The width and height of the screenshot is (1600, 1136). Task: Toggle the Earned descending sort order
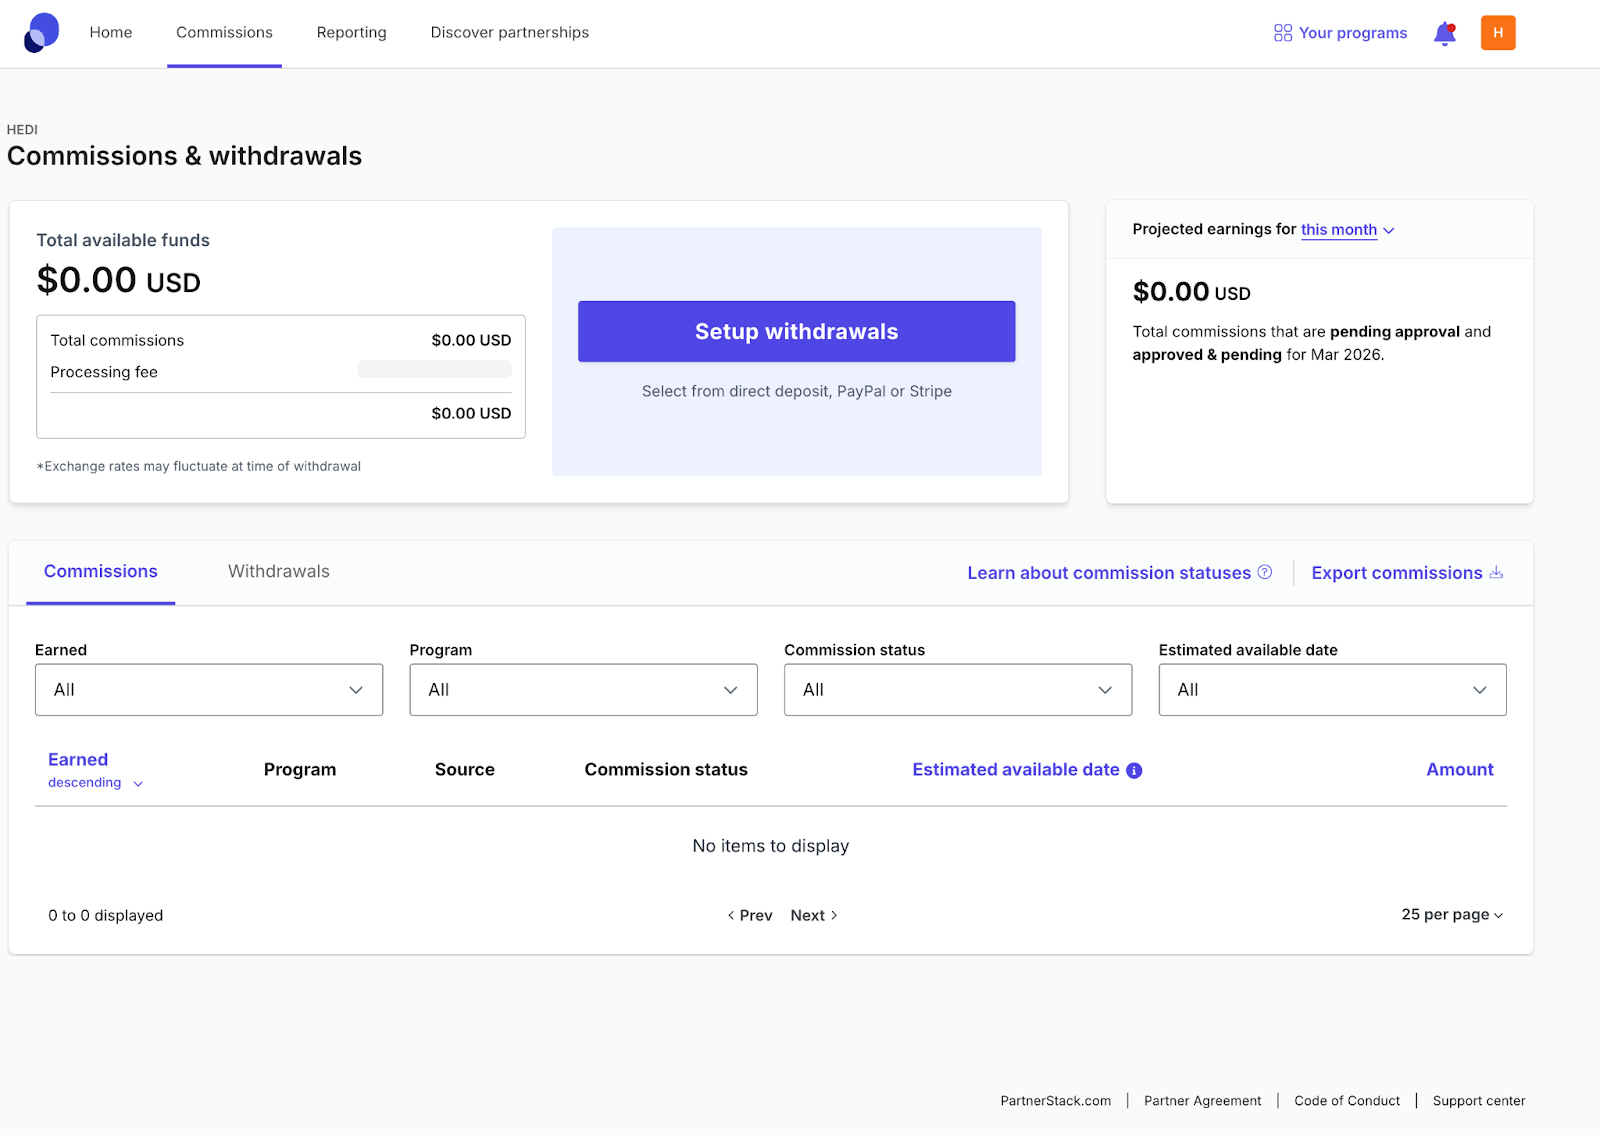(x=95, y=783)
